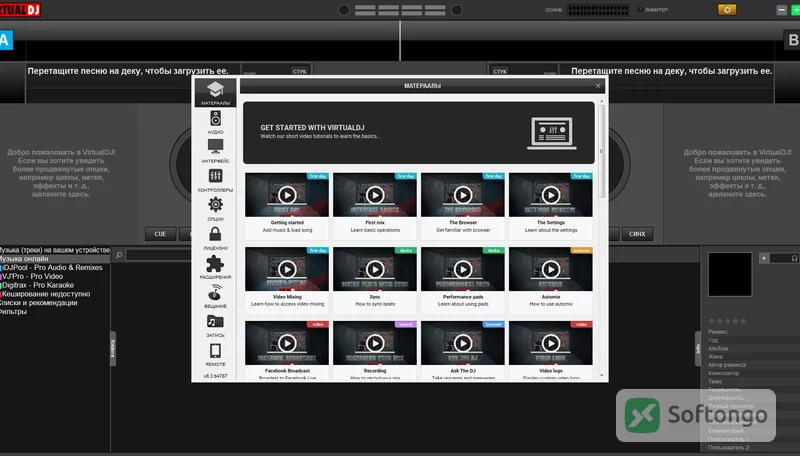Open the Опции gear section
This screenshot has width=800, height=456.
[215, 209]
